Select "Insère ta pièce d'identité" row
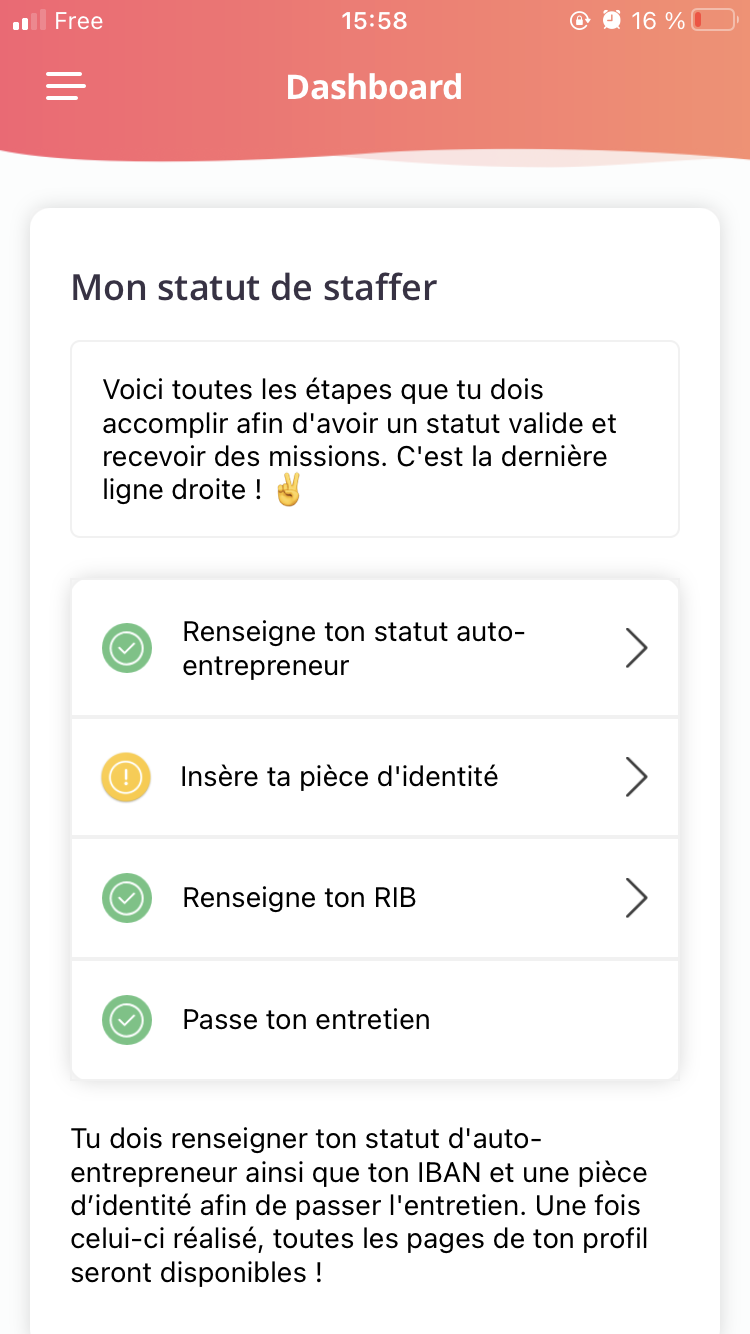This screenshot has height=1334, width=750. (x=375, y=777)
